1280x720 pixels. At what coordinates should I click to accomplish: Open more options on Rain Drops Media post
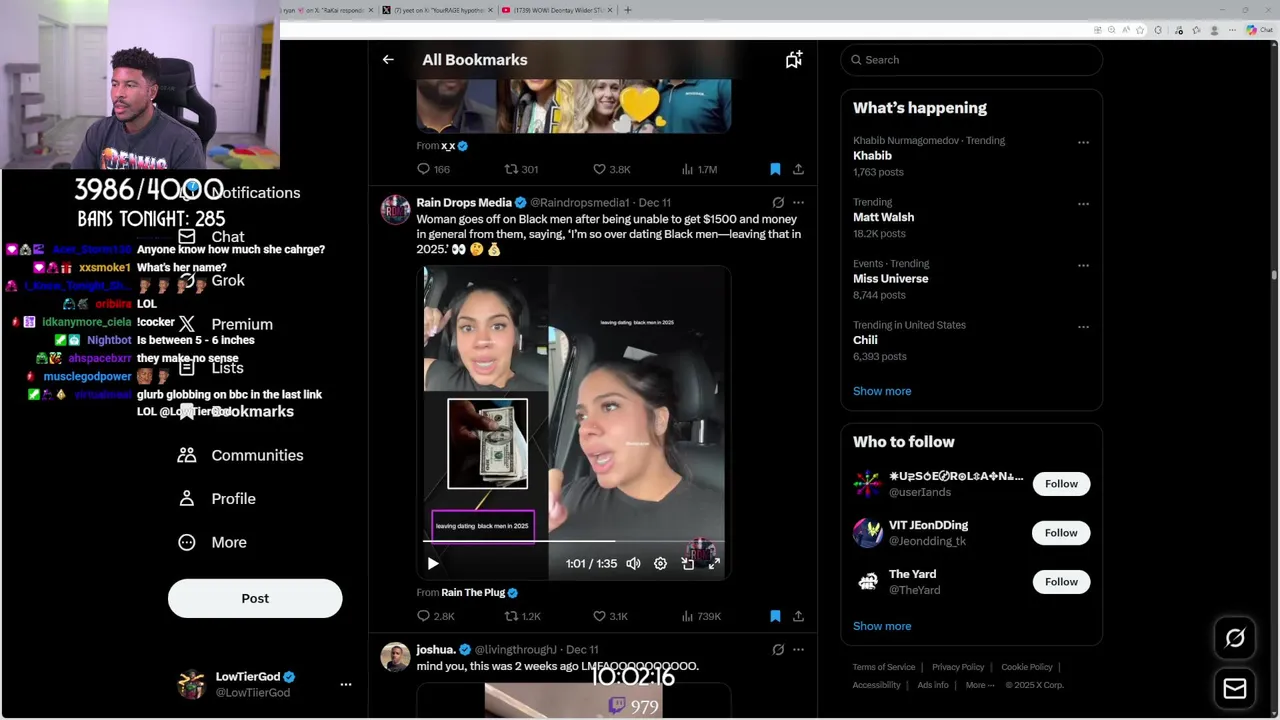tap(798, 202)
